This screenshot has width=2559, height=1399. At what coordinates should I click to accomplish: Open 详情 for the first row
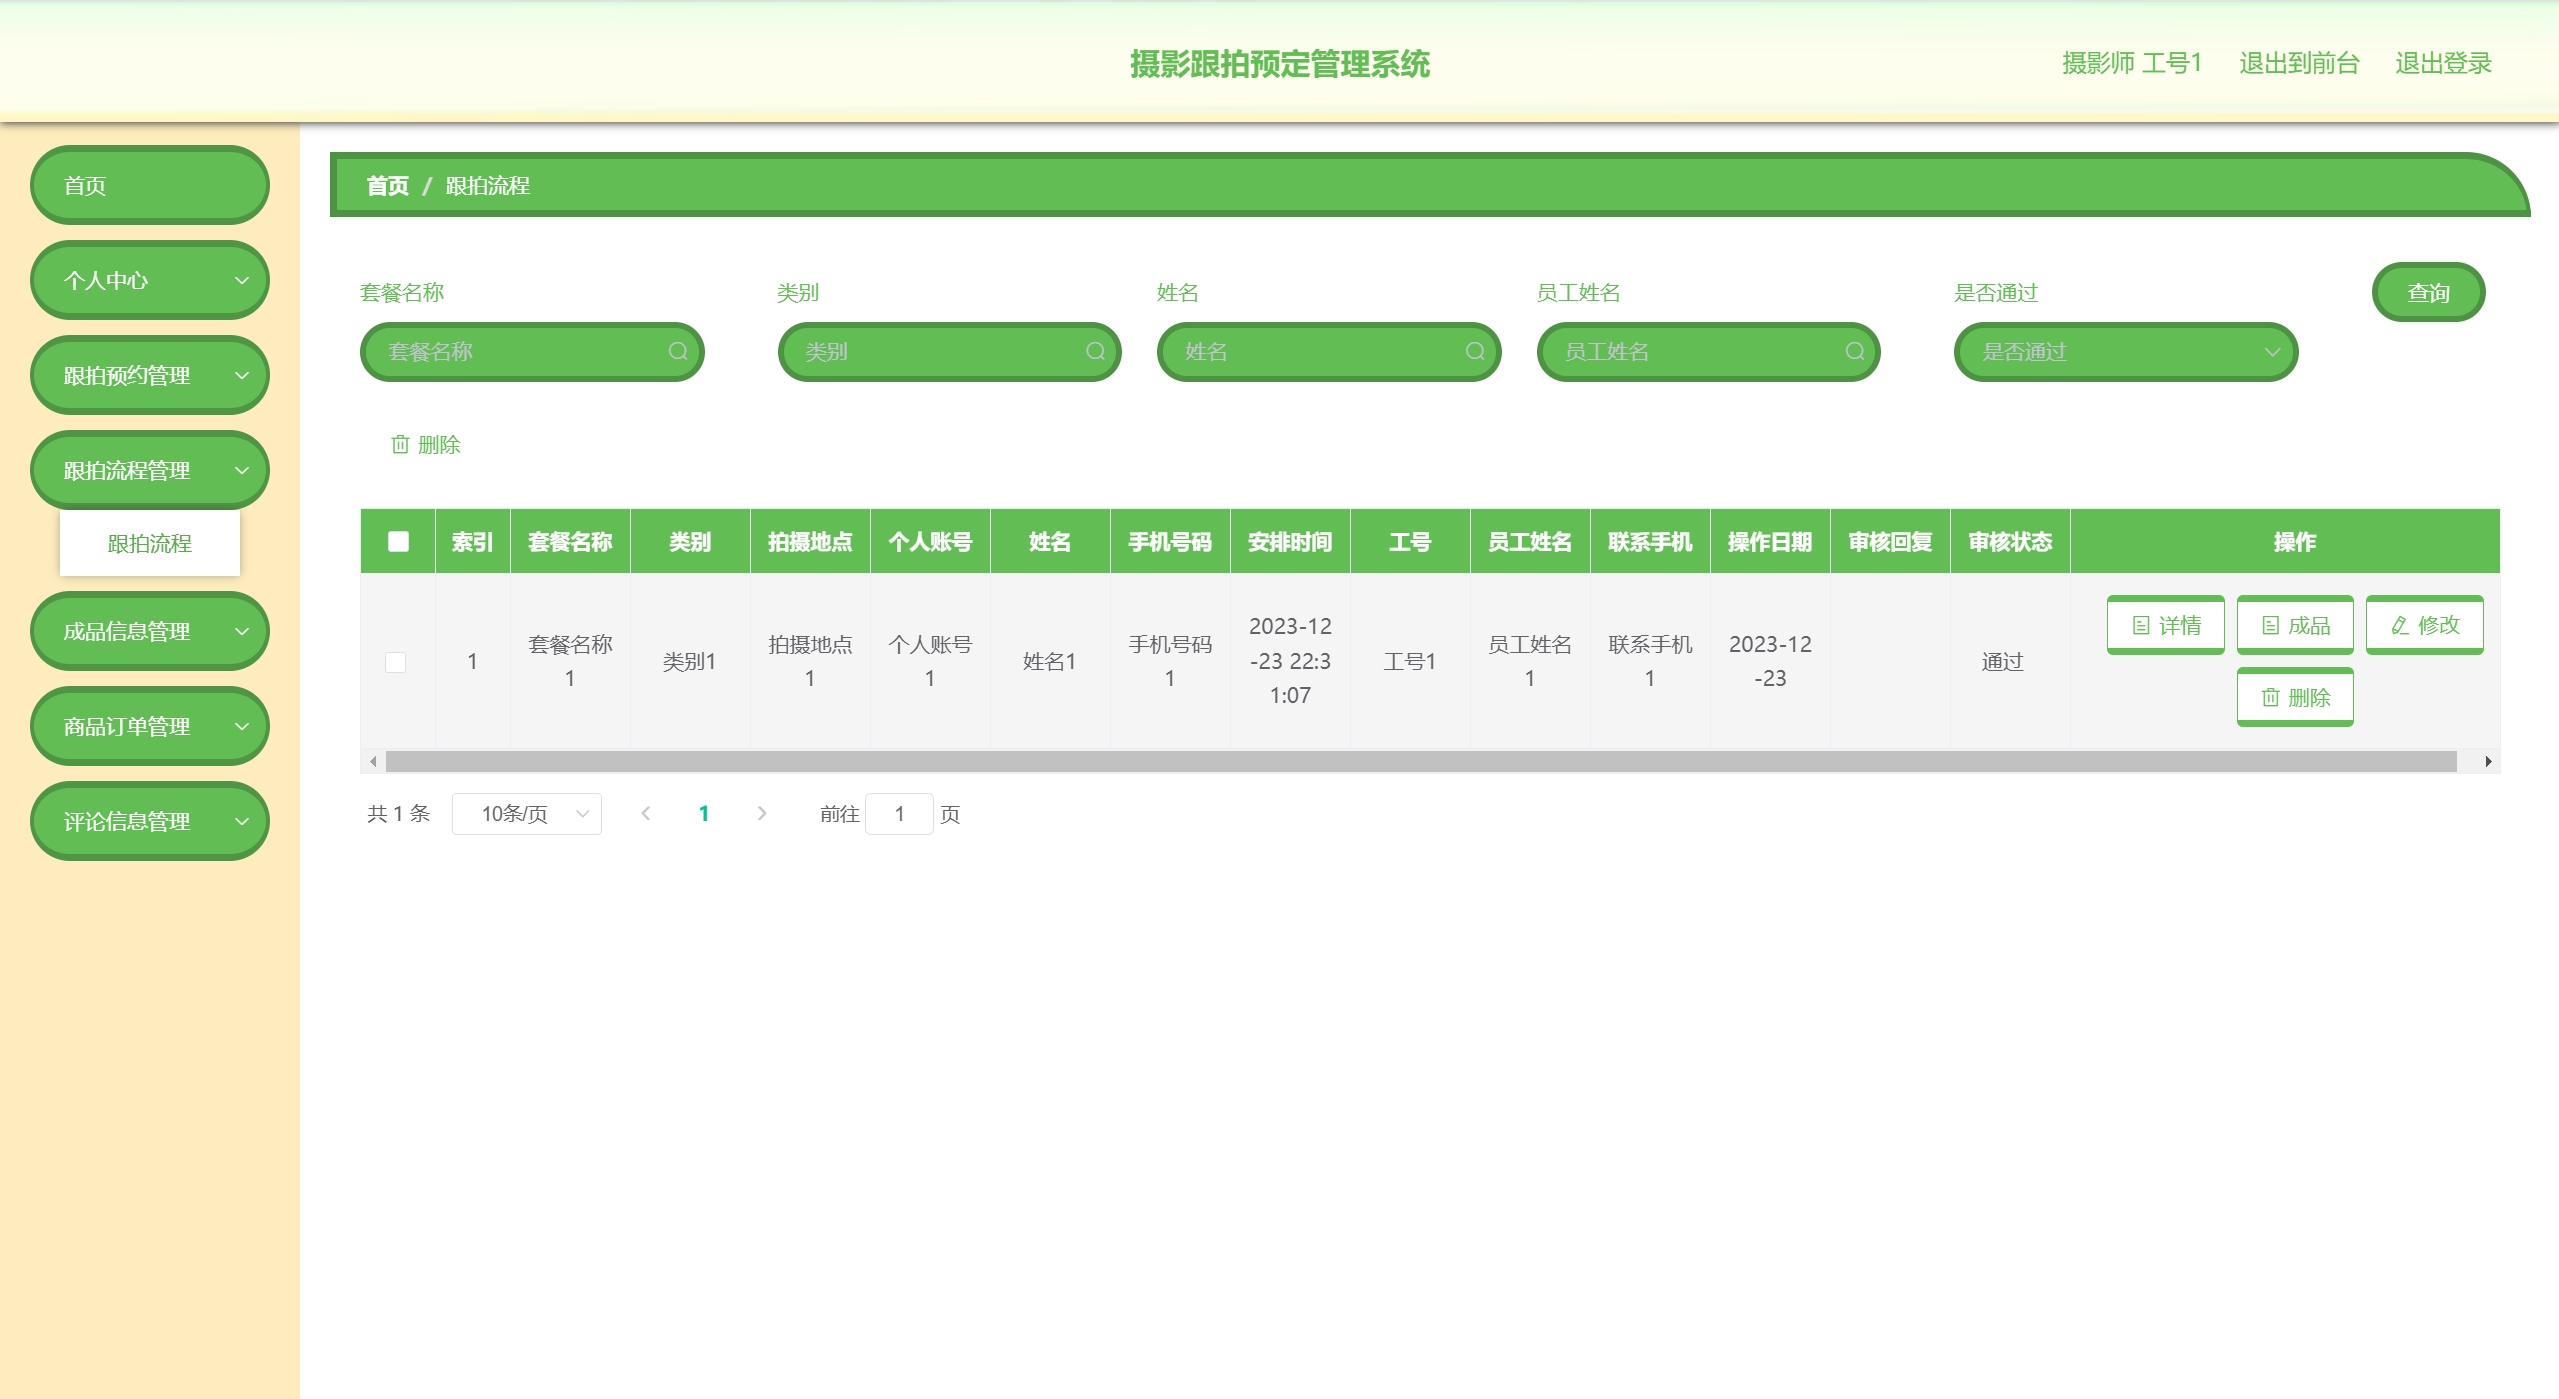pyautogui.click(x=2165, y=625)
